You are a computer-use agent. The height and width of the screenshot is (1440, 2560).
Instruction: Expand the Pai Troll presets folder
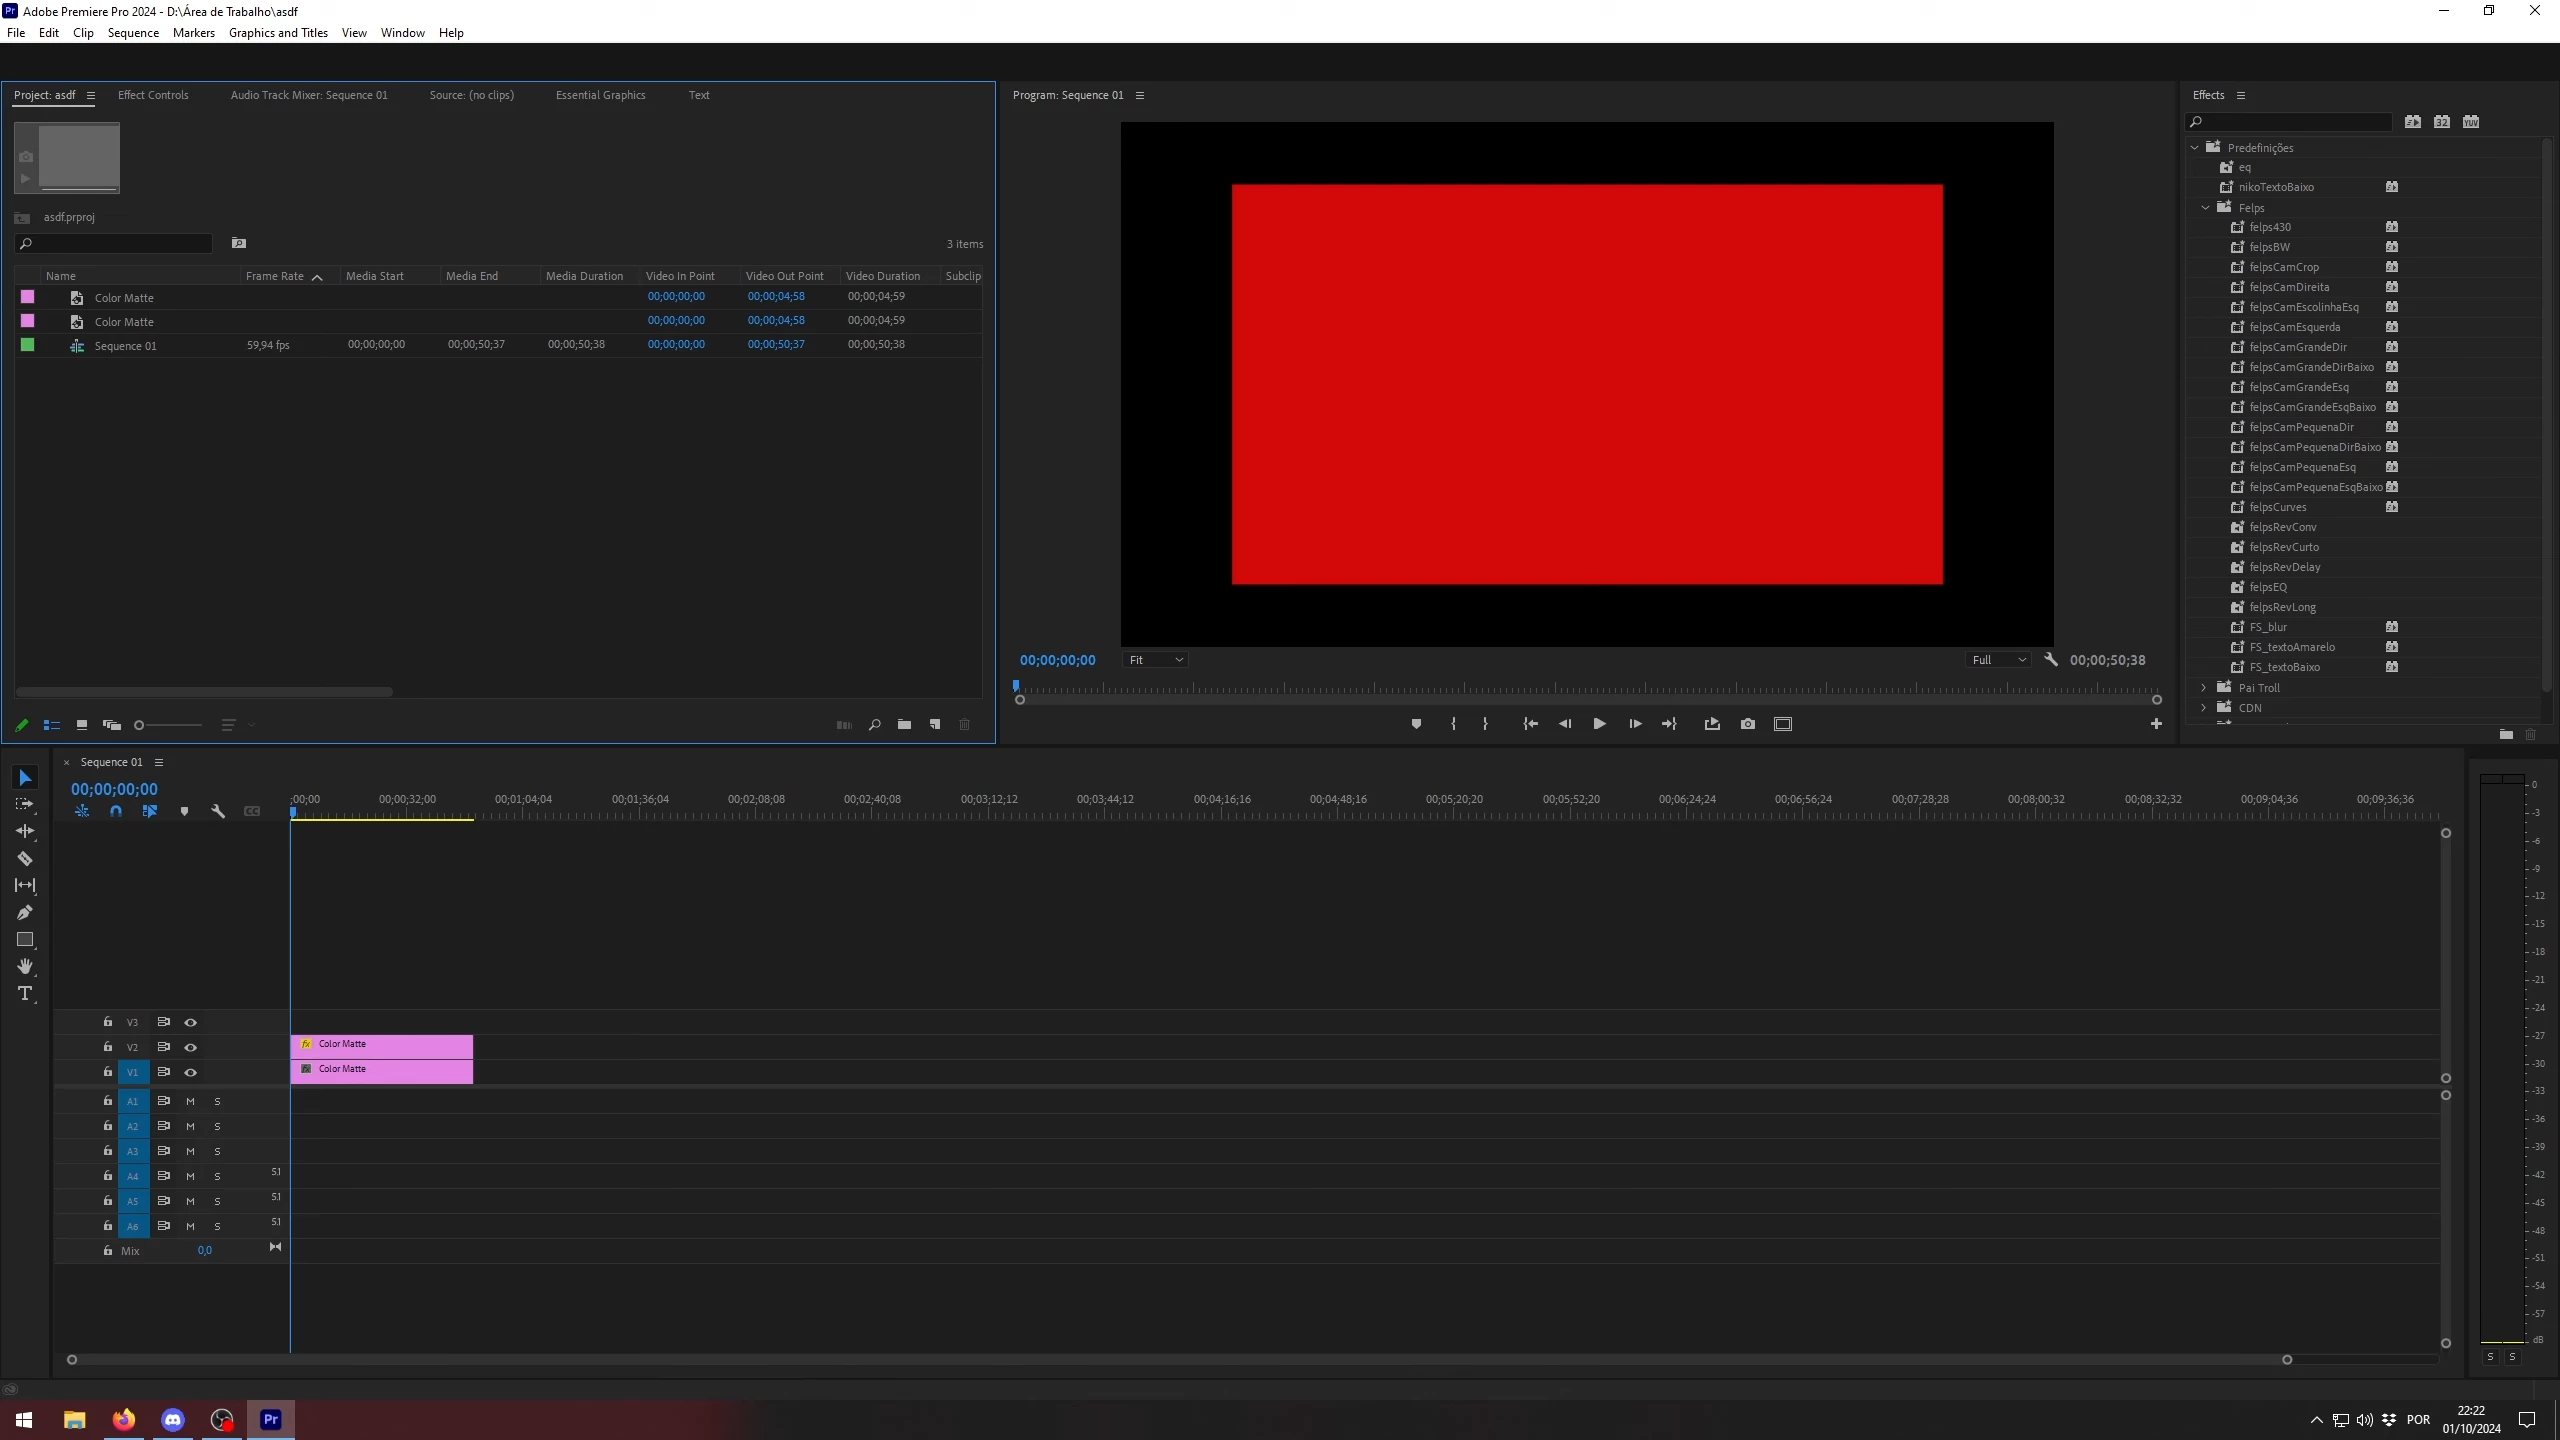tap(2204, 688)
